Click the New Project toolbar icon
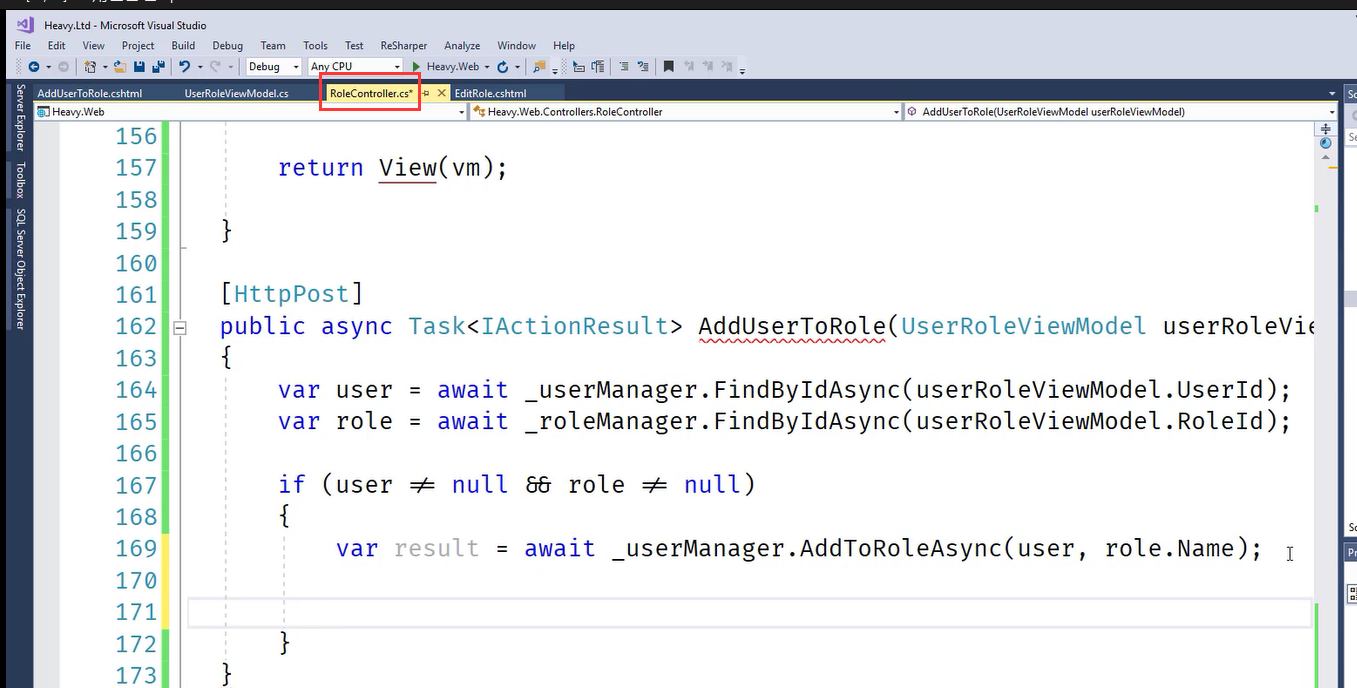Screen dimensions: 1357x688 [x=90, y=67]
